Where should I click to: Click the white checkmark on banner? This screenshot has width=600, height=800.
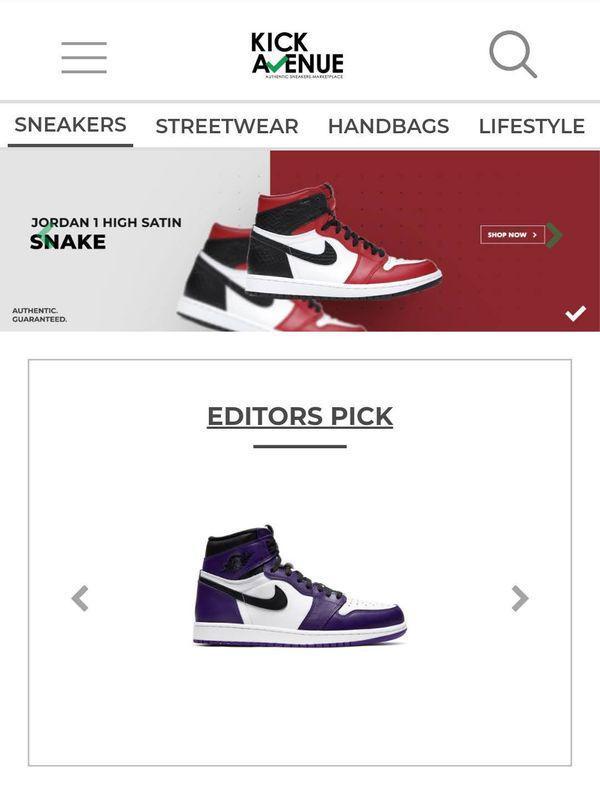(576, 313)
